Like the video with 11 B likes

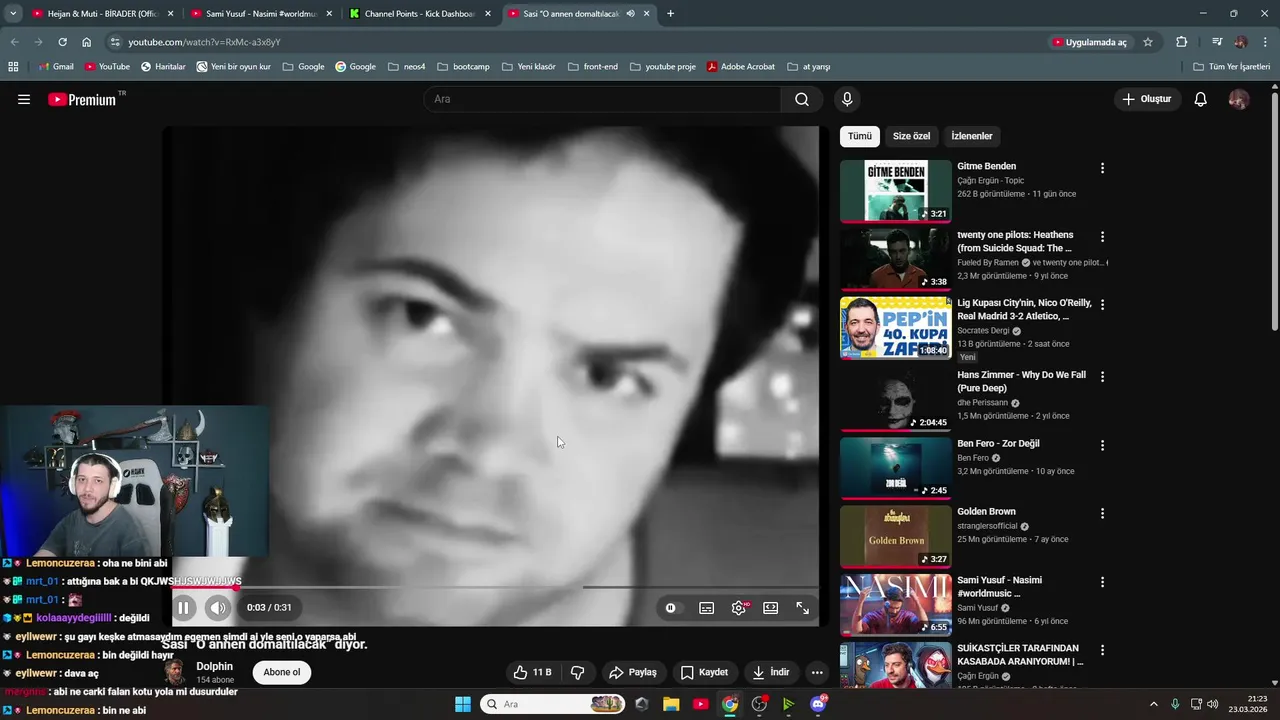tap(532, 672)
